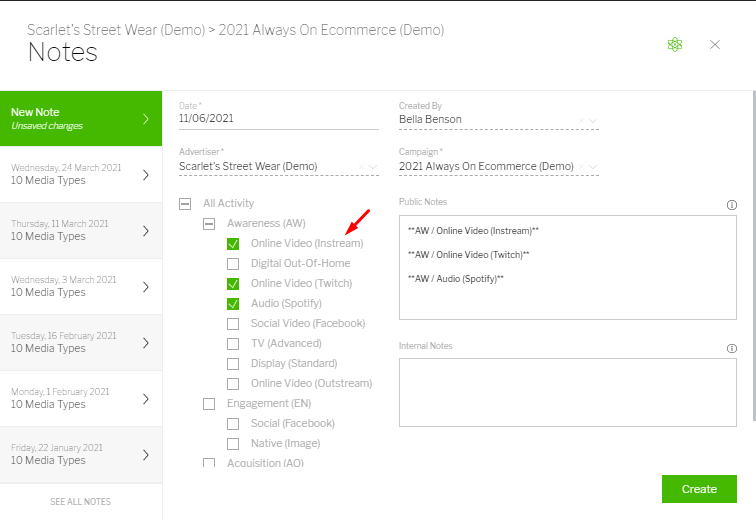Clear the Created By field selection
Screen dimensions: 756x521
point(582,121)
